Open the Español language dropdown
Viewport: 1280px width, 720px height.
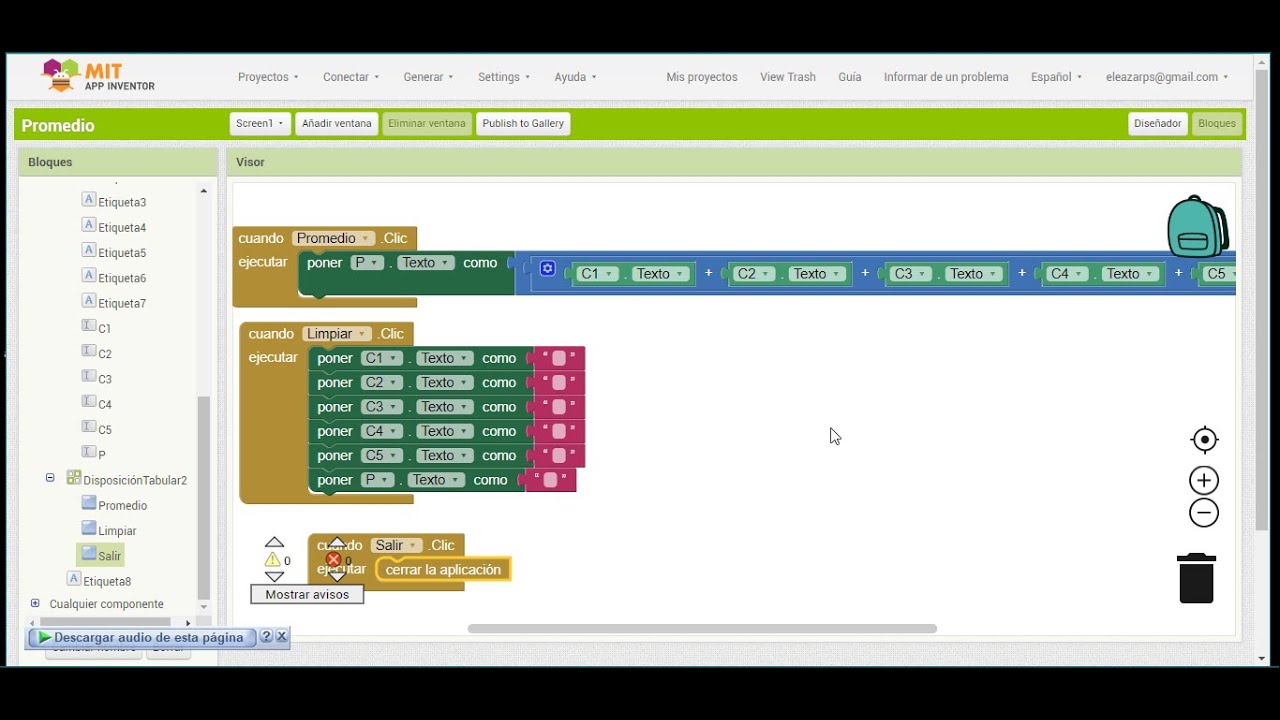1056,77
